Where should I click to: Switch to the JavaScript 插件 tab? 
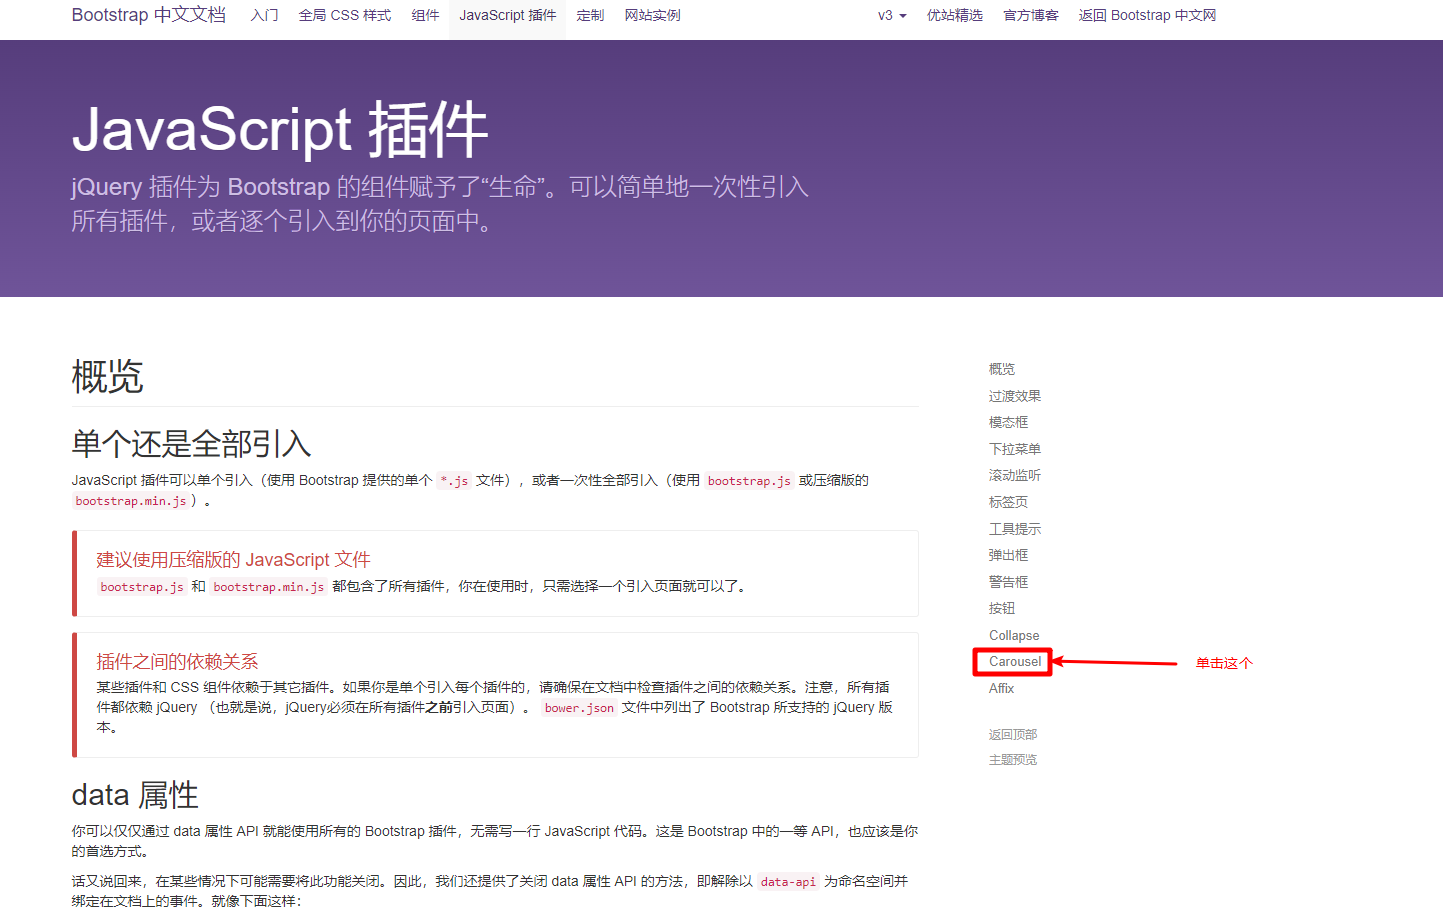507,15
